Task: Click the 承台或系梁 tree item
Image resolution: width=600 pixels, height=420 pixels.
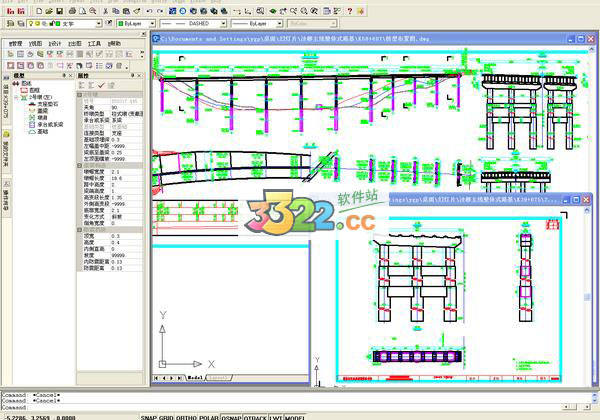Action: (x=53, y=123)
